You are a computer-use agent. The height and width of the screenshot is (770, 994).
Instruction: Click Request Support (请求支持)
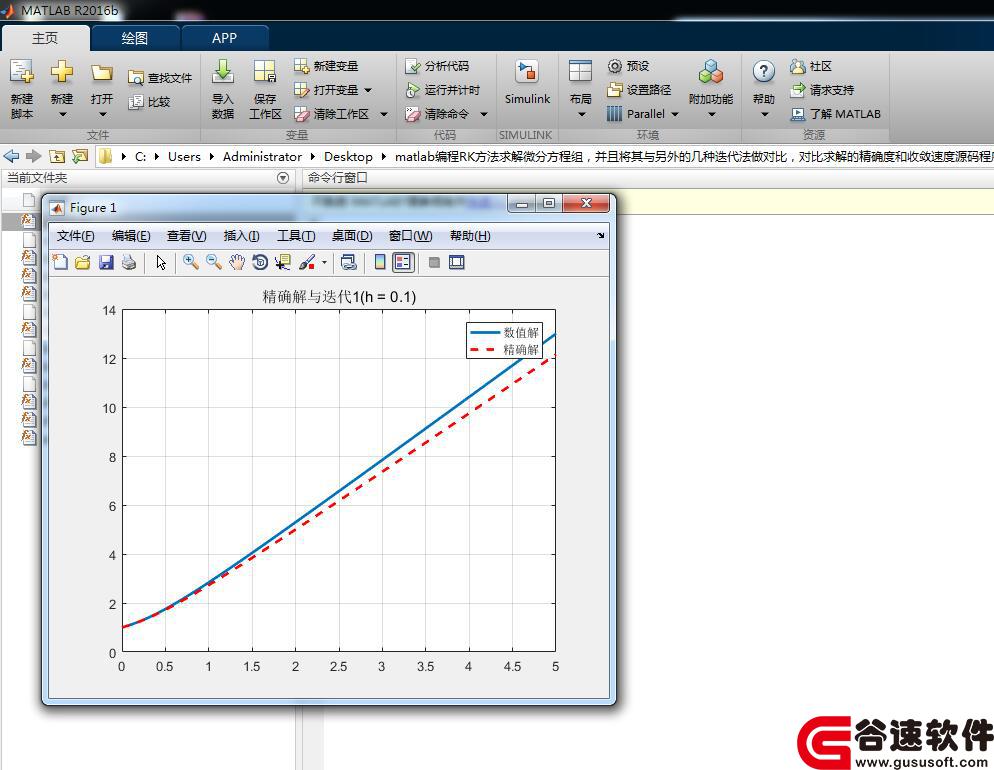[x=822, y=89]
